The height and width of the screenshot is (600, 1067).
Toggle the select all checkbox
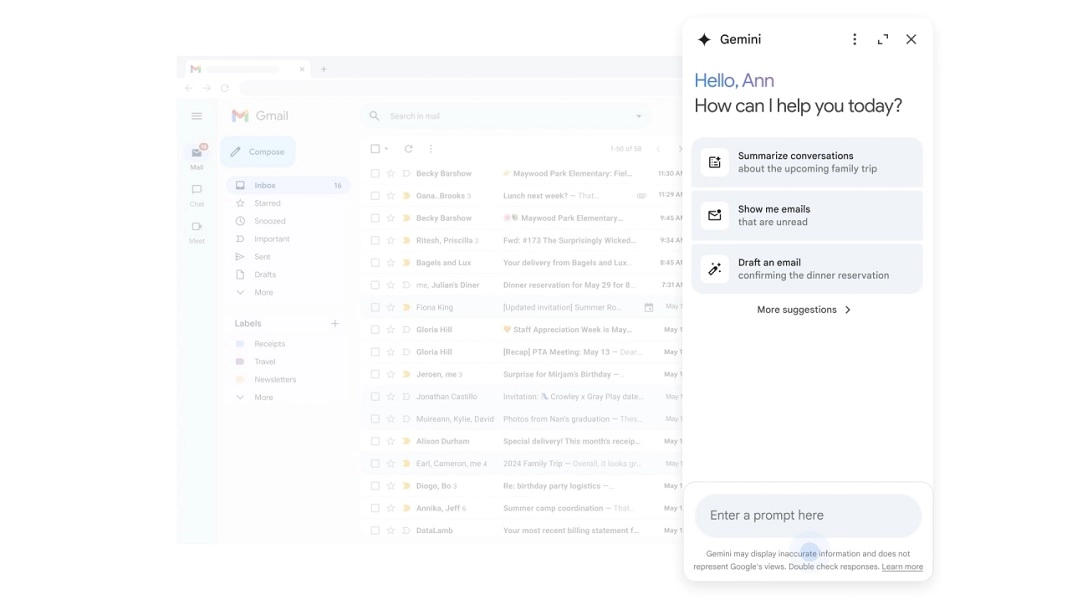coord(375,148)
